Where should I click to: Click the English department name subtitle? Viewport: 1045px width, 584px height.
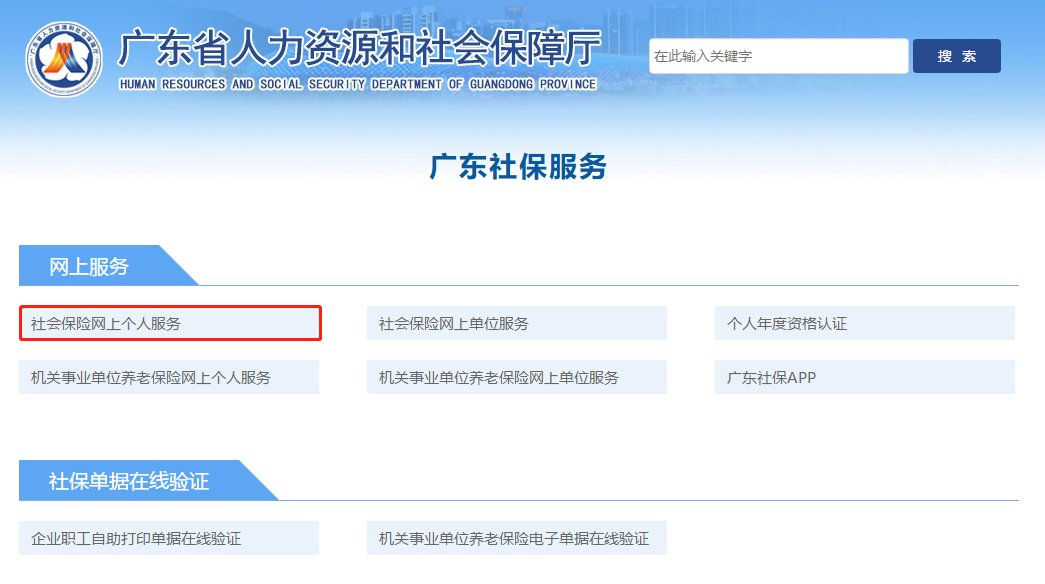357,84
